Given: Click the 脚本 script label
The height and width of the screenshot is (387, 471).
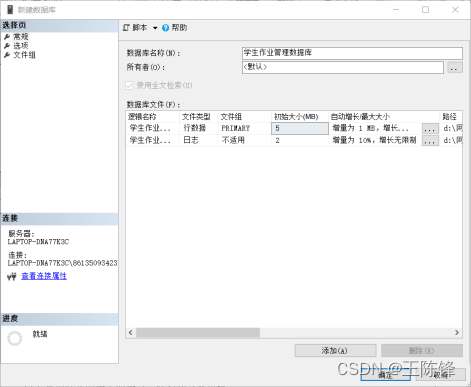Looking at the screenshot, I should coord(140,28).
